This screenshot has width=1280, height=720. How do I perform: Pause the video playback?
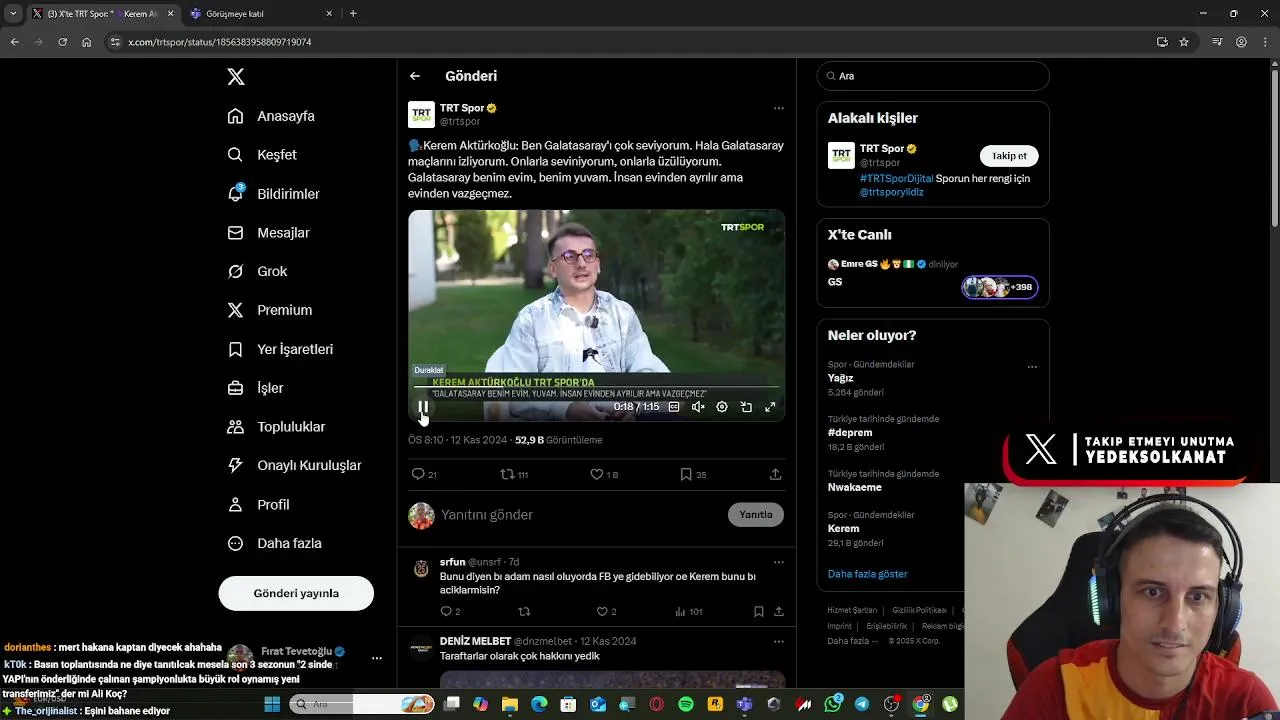point(423,407)
